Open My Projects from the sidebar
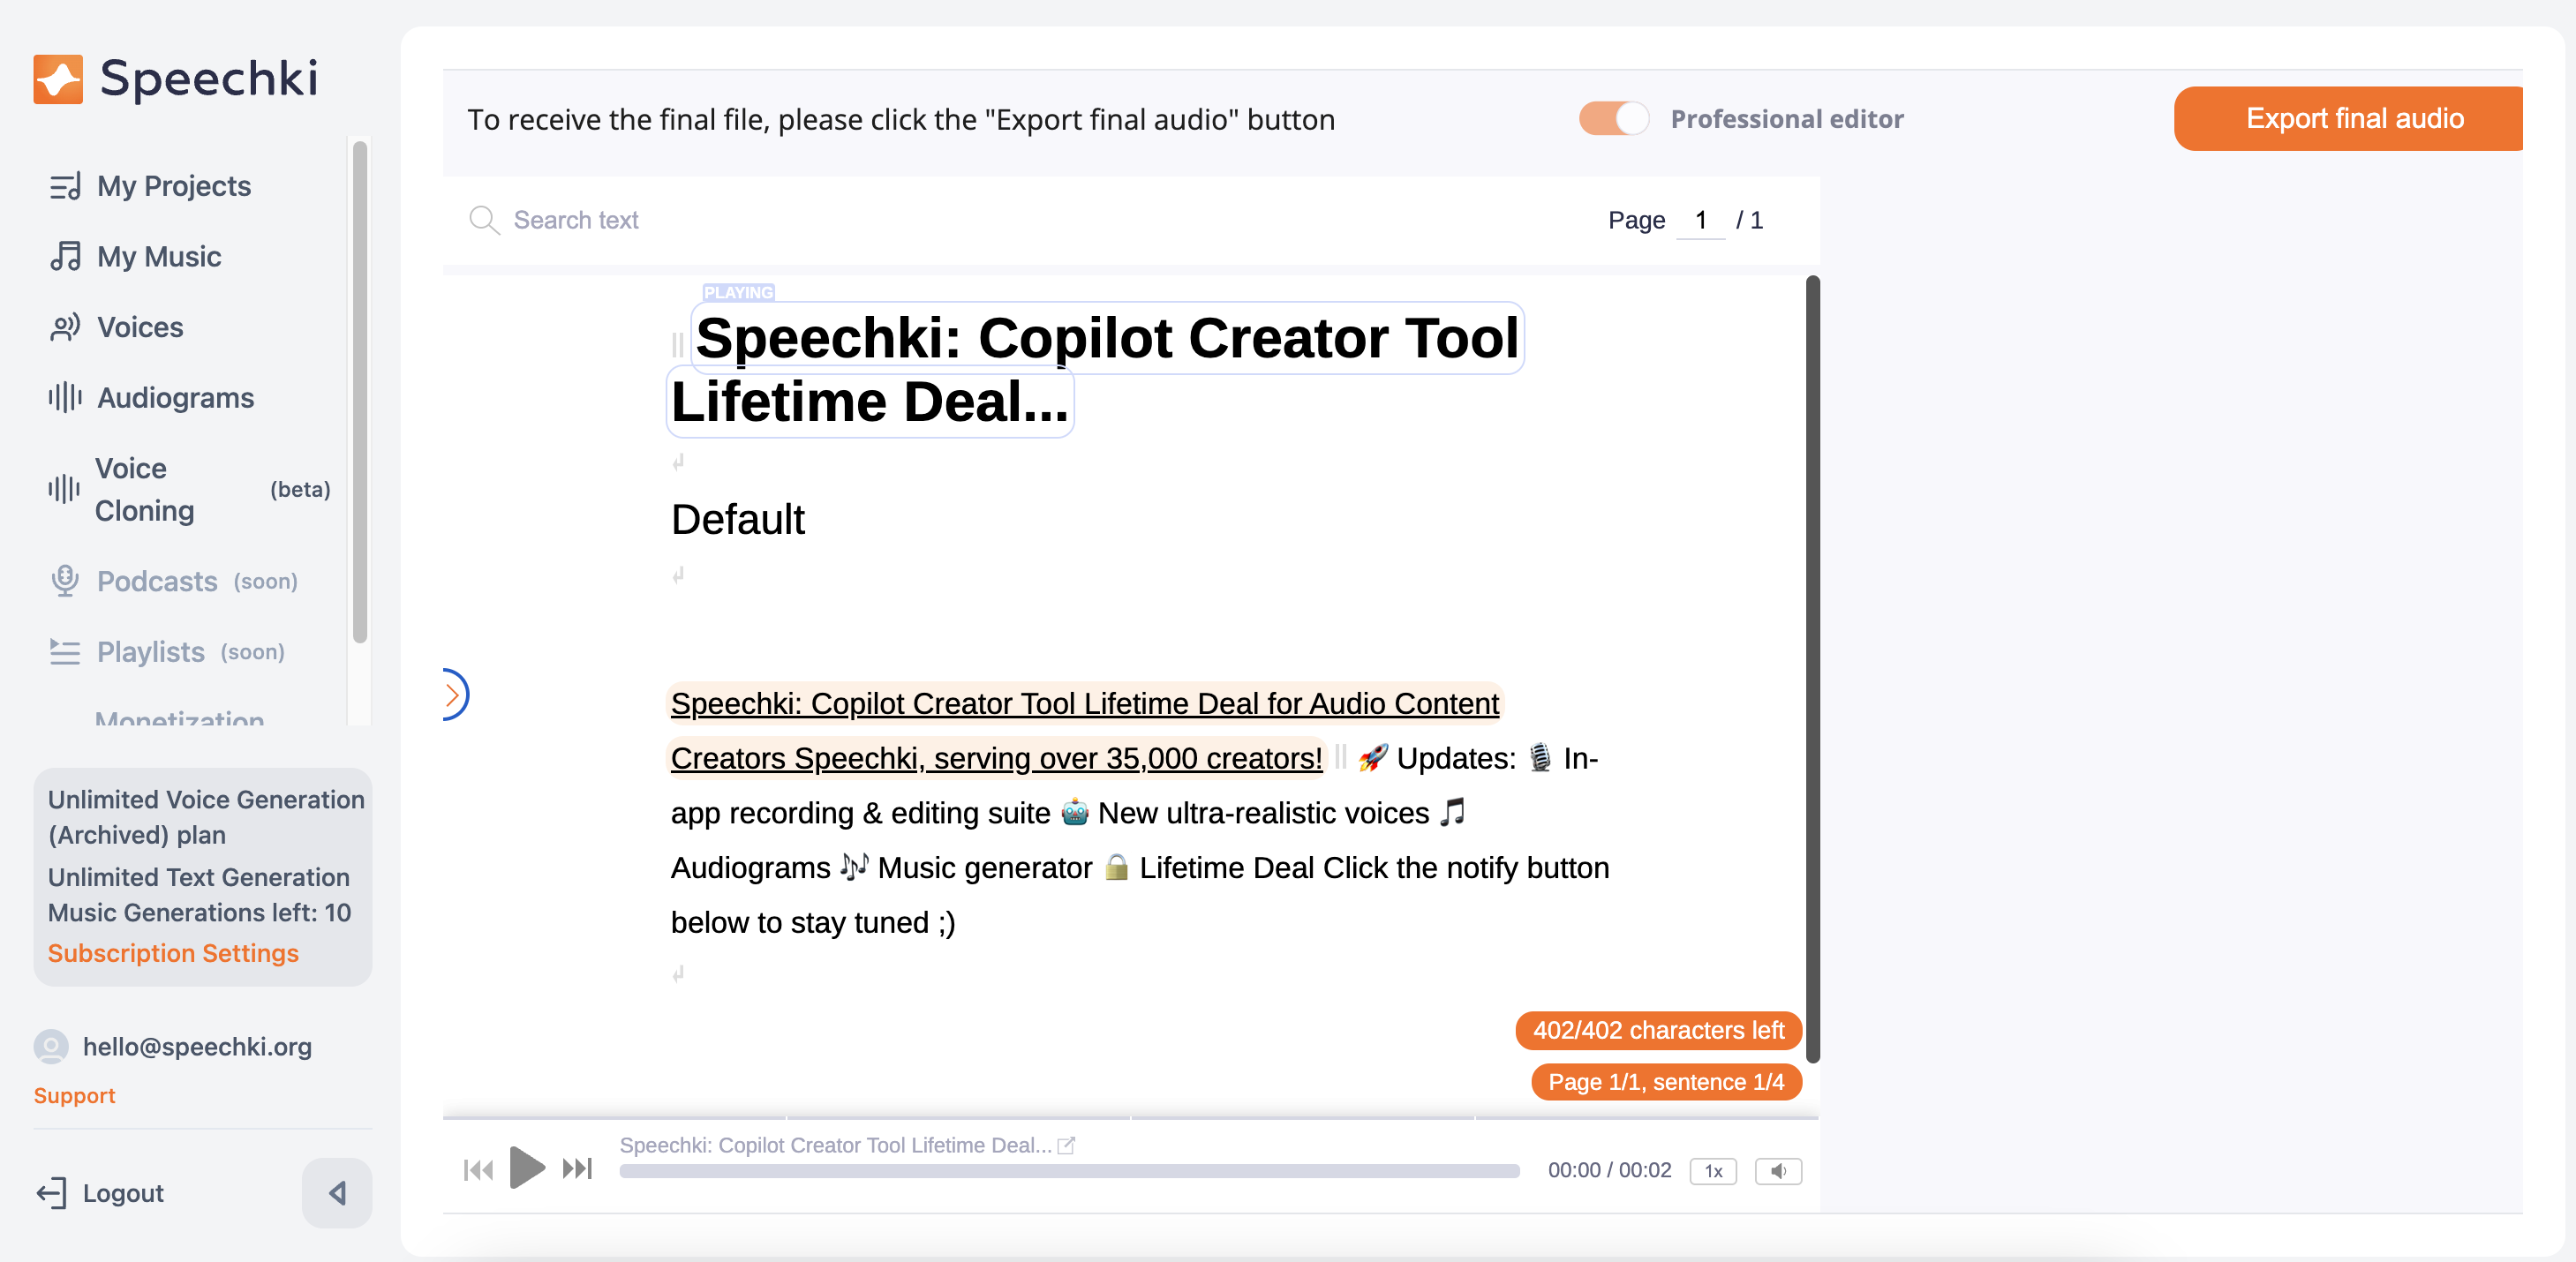The height and width of the screenshot is (1262, 2576). (x=174, y=186)
